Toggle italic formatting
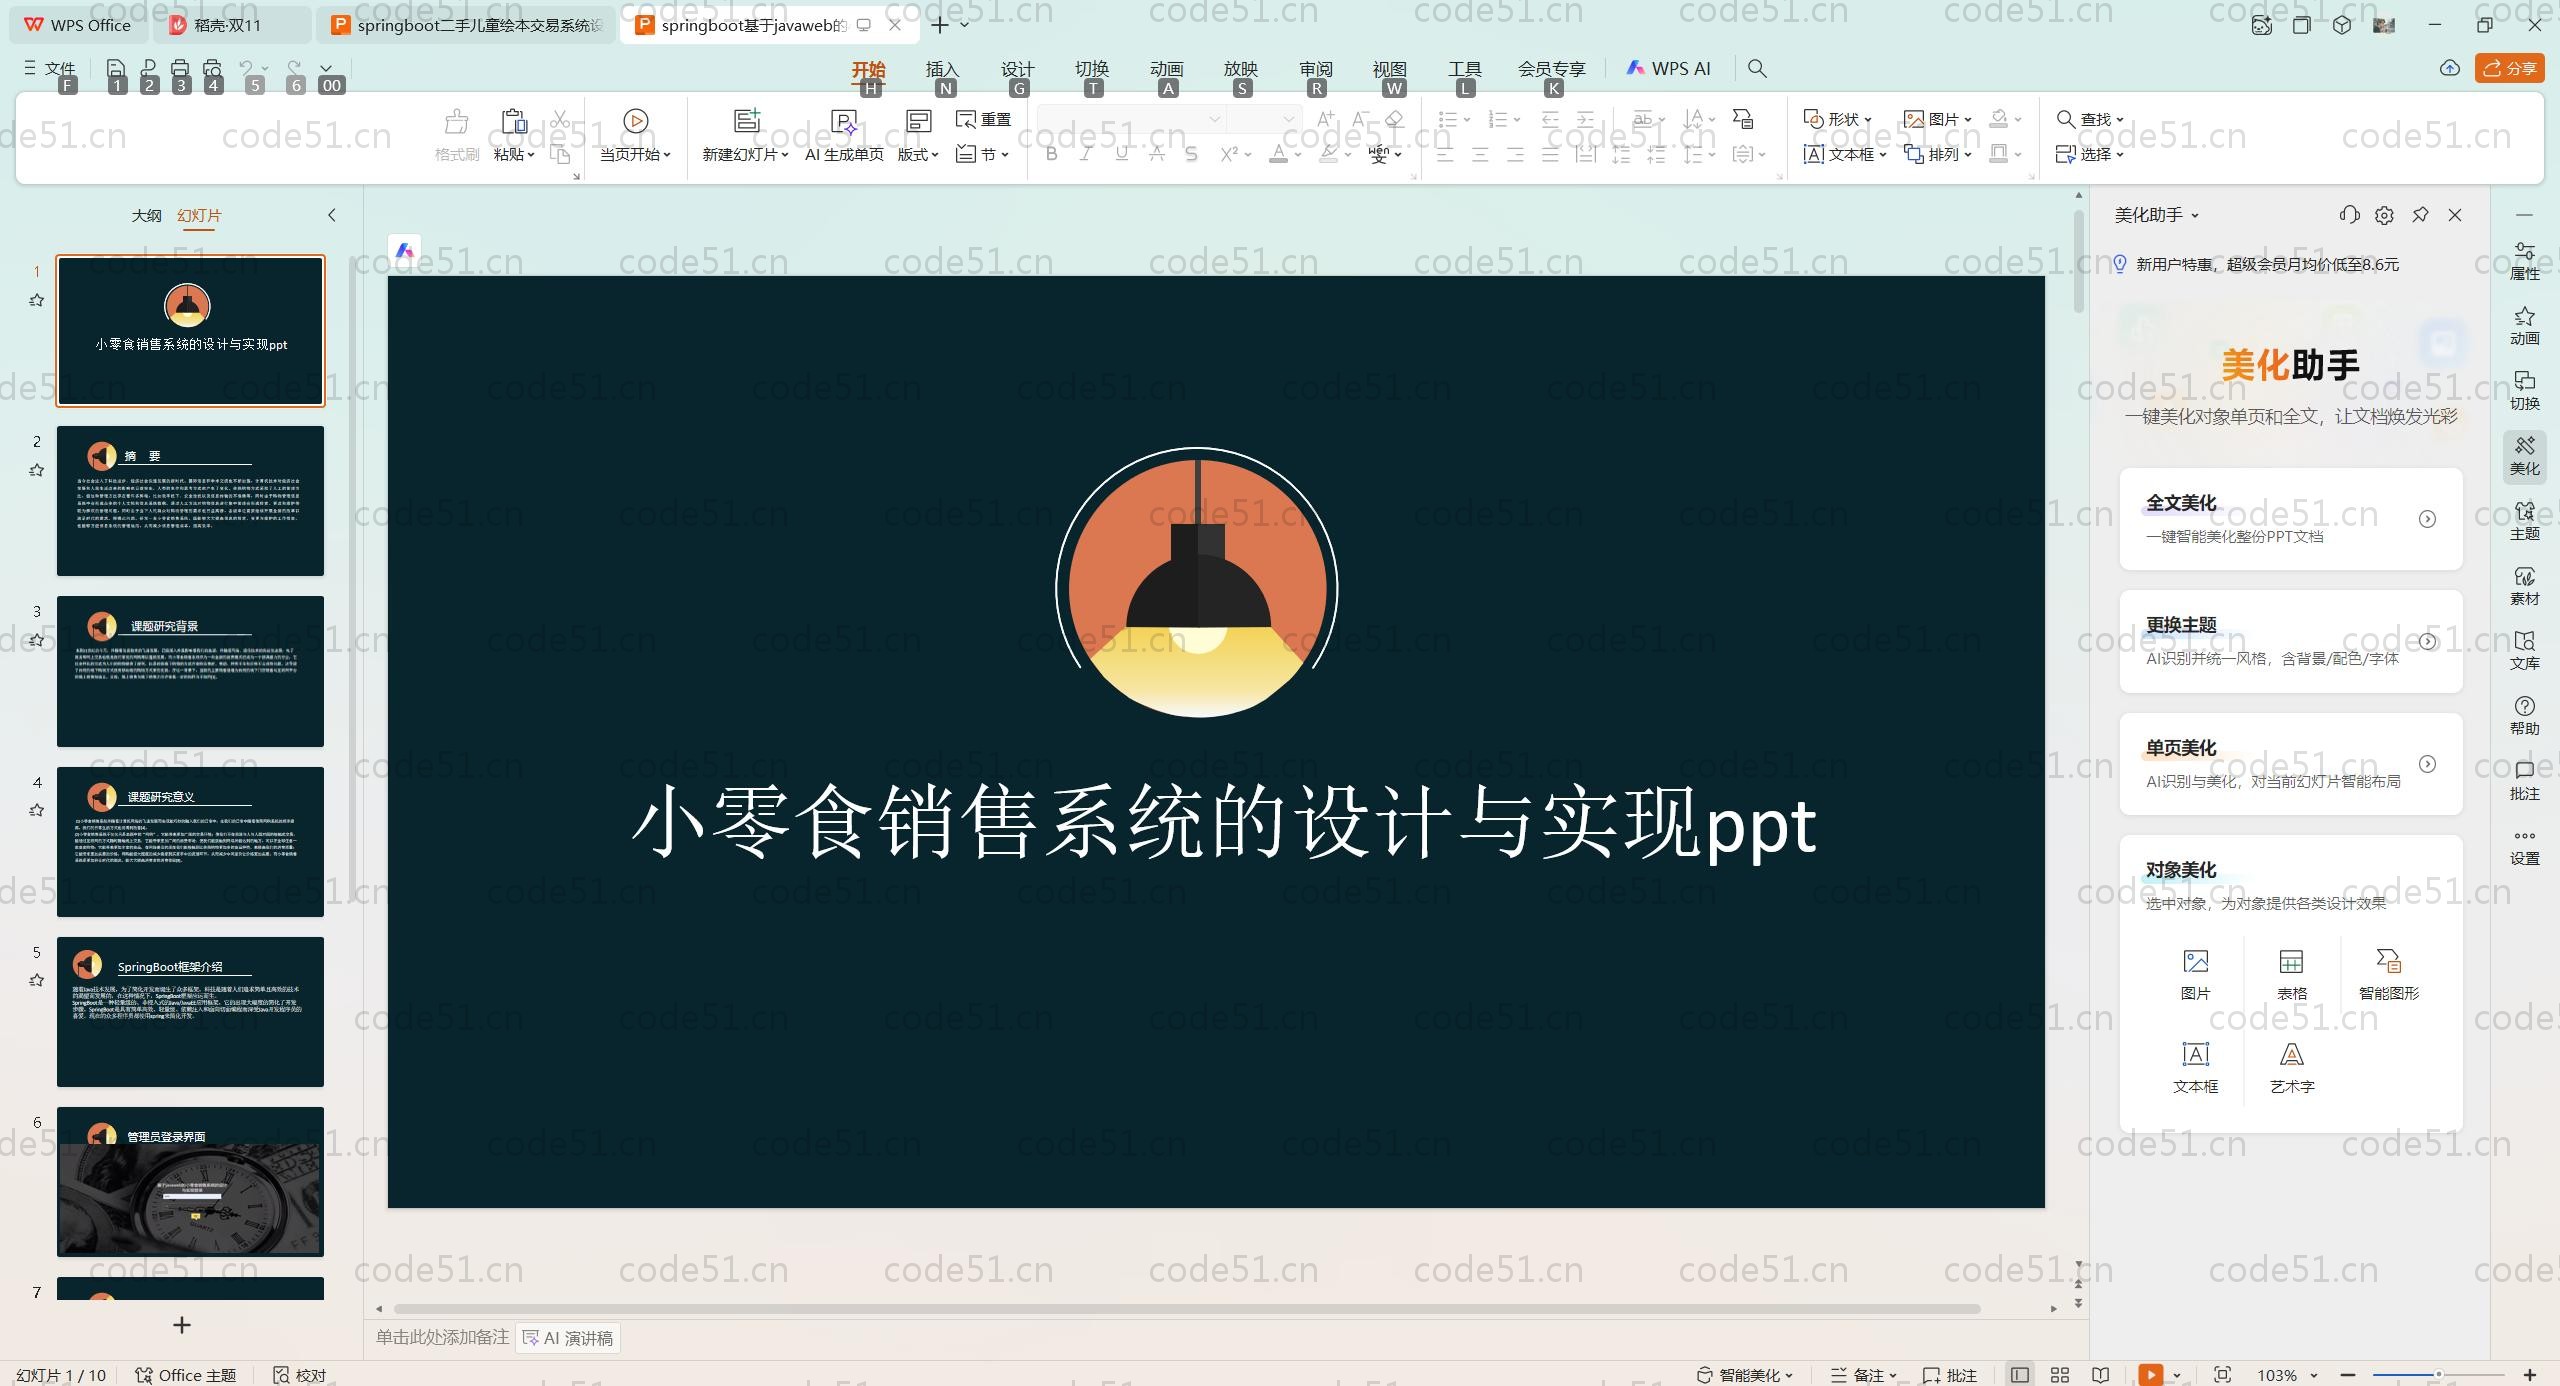 coord(1086,154)
